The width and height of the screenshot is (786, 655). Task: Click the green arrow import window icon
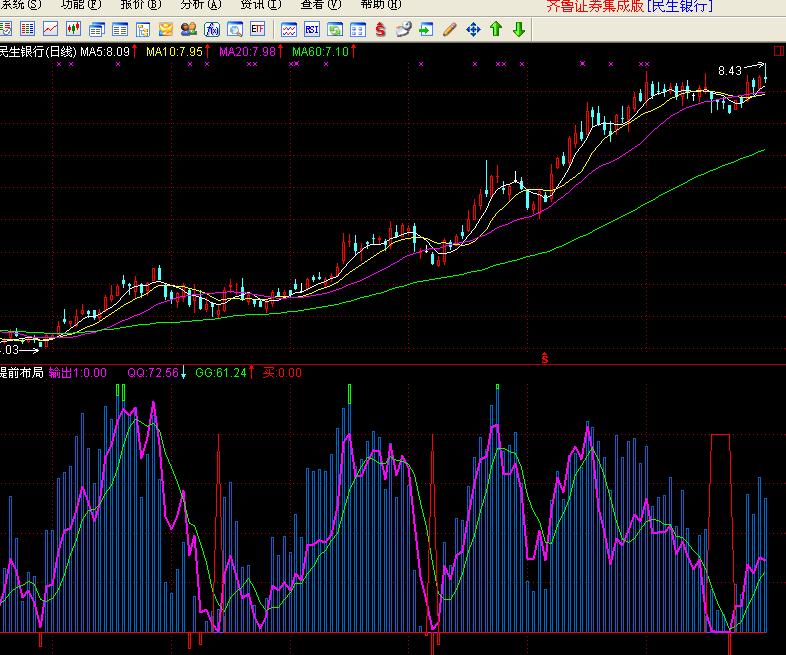[426, 30]
